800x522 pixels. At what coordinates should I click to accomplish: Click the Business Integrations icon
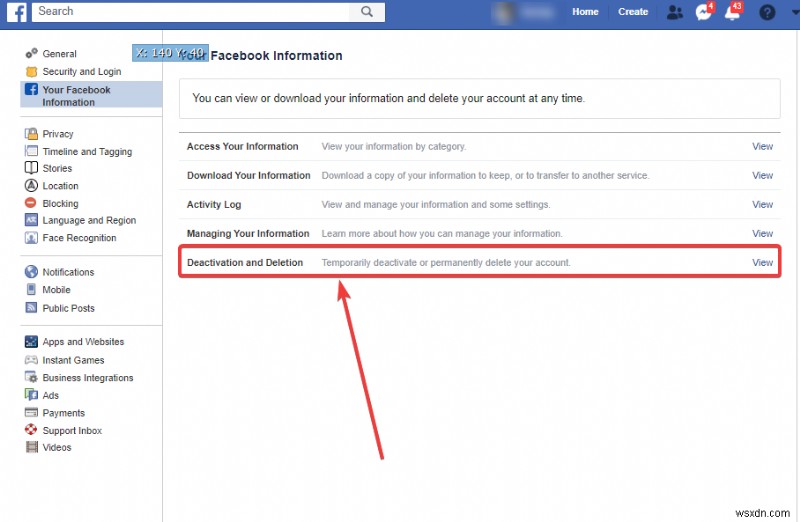(31, 378)
